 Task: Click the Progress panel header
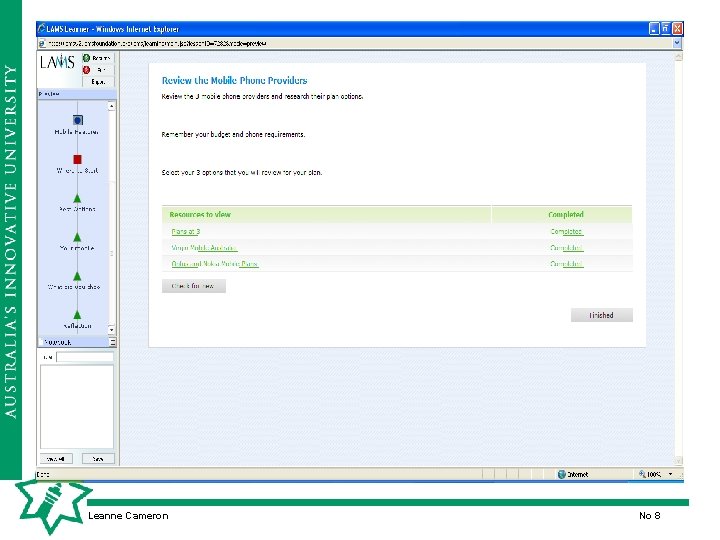coord(77,94)
